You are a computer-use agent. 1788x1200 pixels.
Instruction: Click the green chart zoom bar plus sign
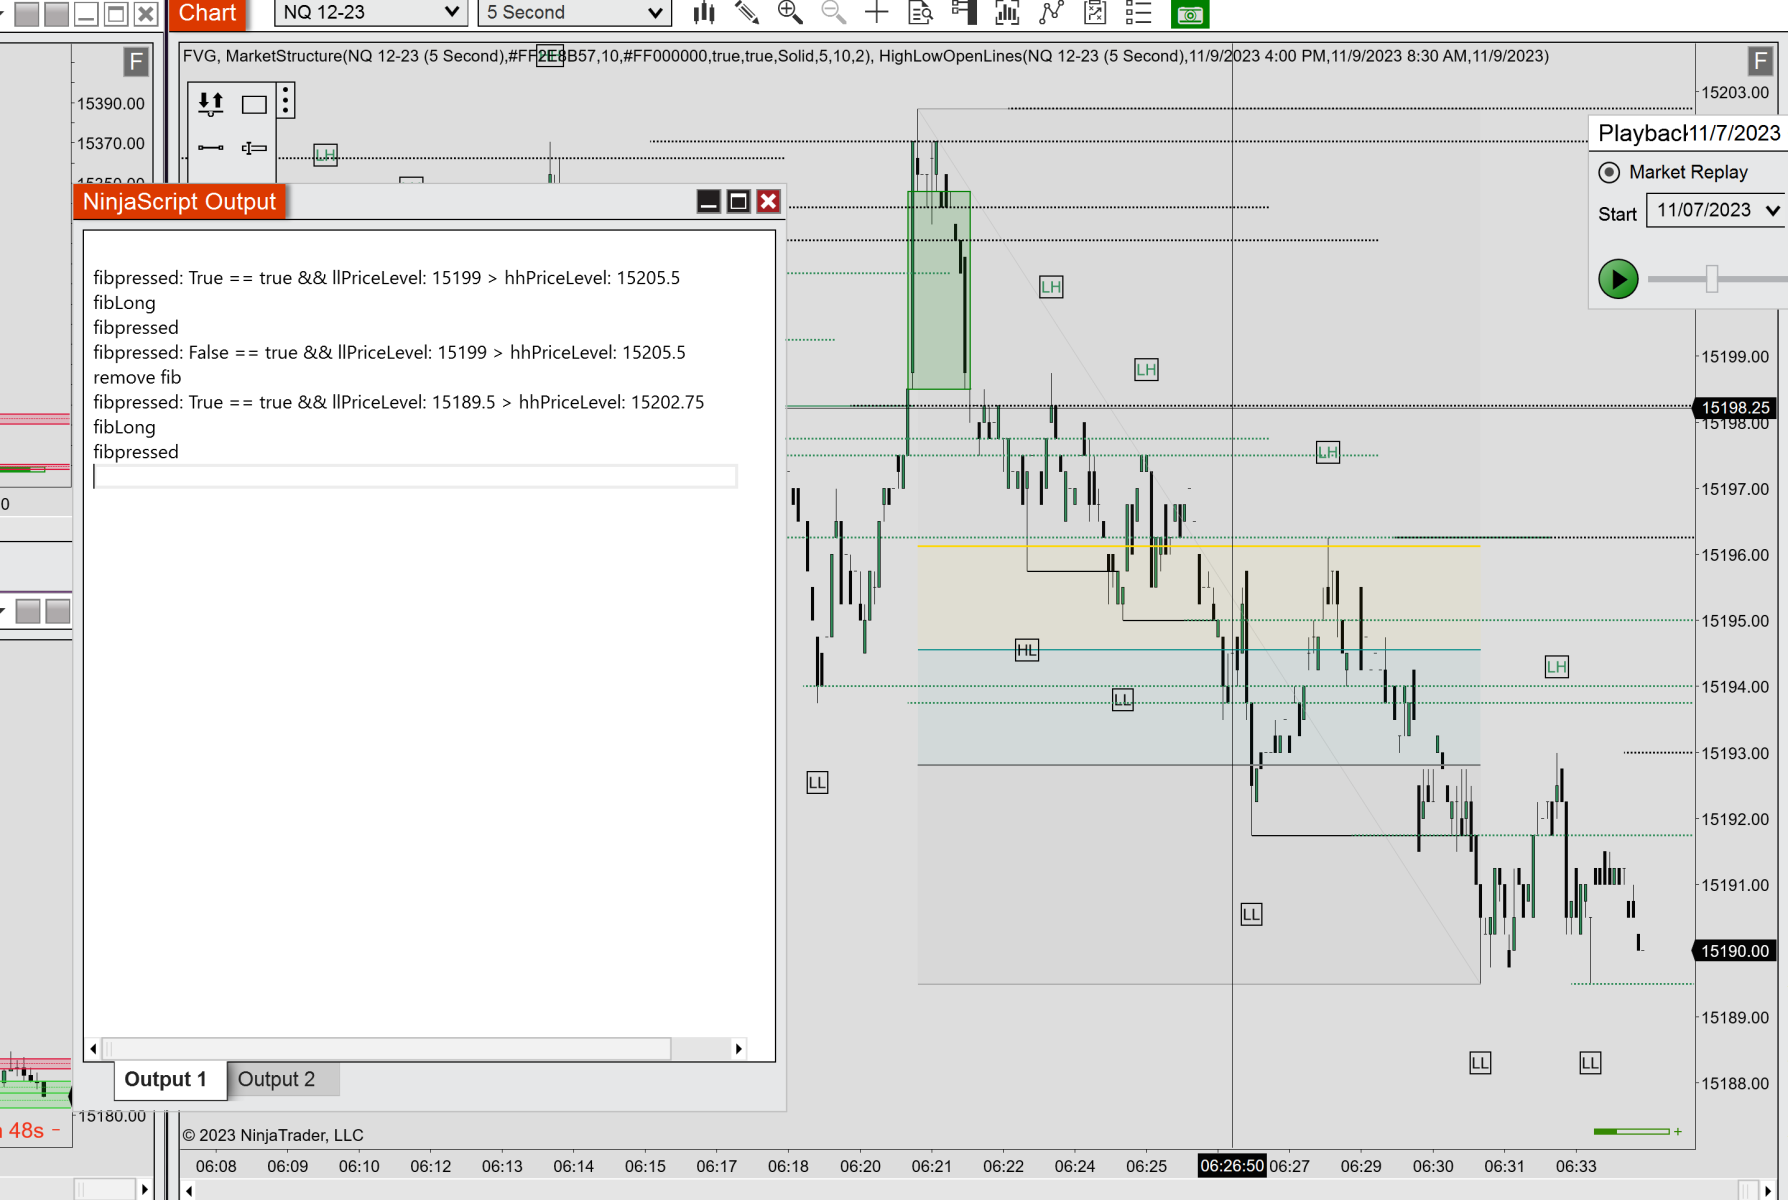(x=1677, y=1132)
